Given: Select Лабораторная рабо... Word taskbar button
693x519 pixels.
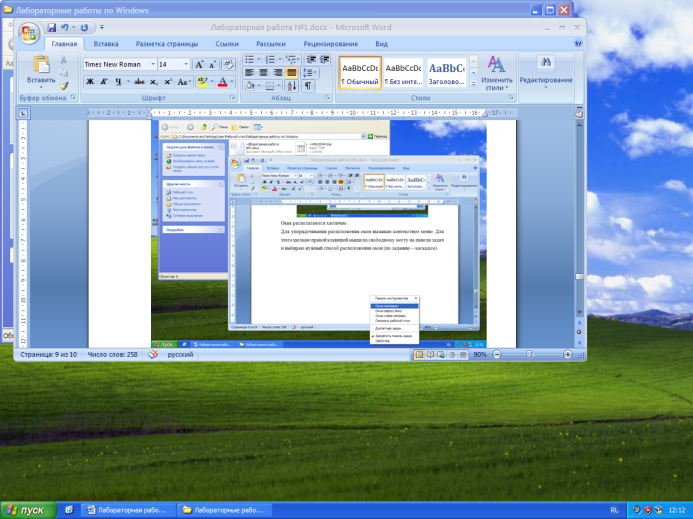Looking at the screenshot, I should [127, 510].
